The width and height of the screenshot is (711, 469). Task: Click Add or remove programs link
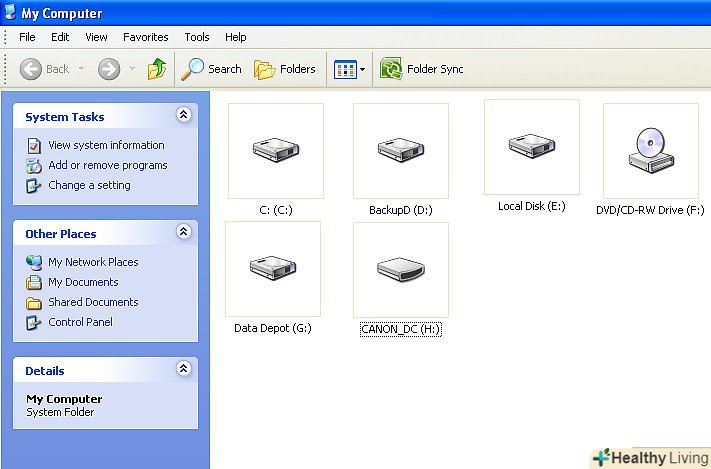tap(107, 165)
